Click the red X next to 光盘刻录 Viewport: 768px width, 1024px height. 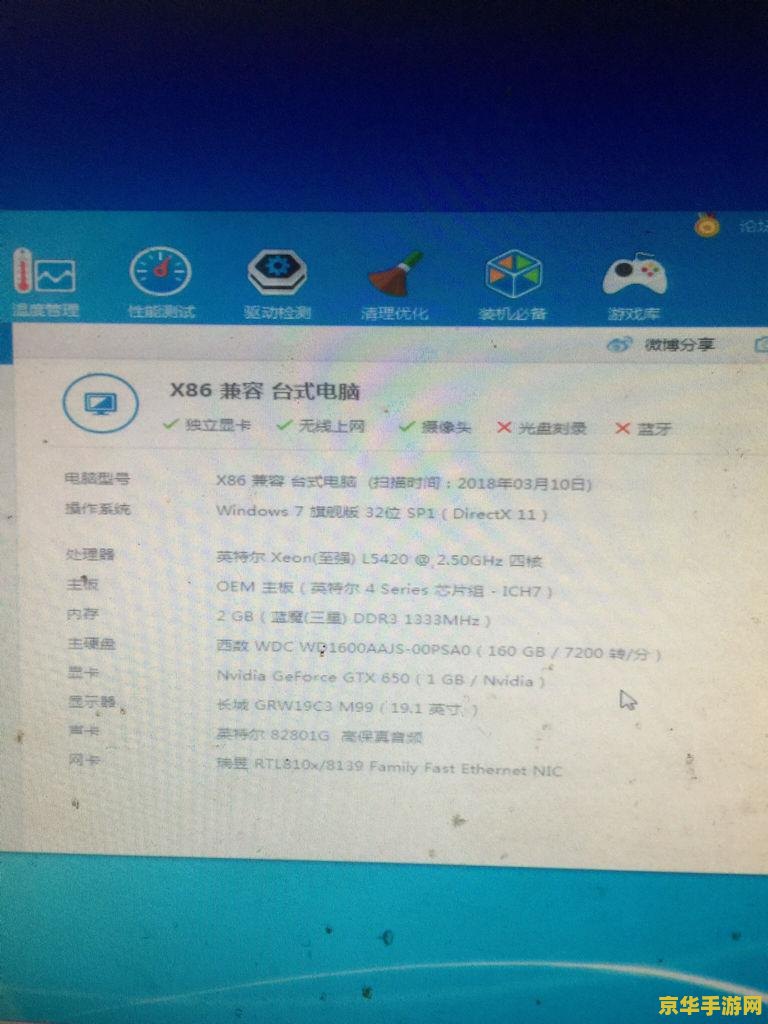point(504,427)
